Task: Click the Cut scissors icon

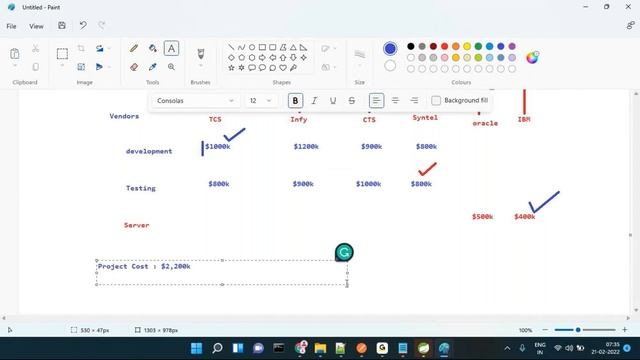Action: click(x=36, y=49)
